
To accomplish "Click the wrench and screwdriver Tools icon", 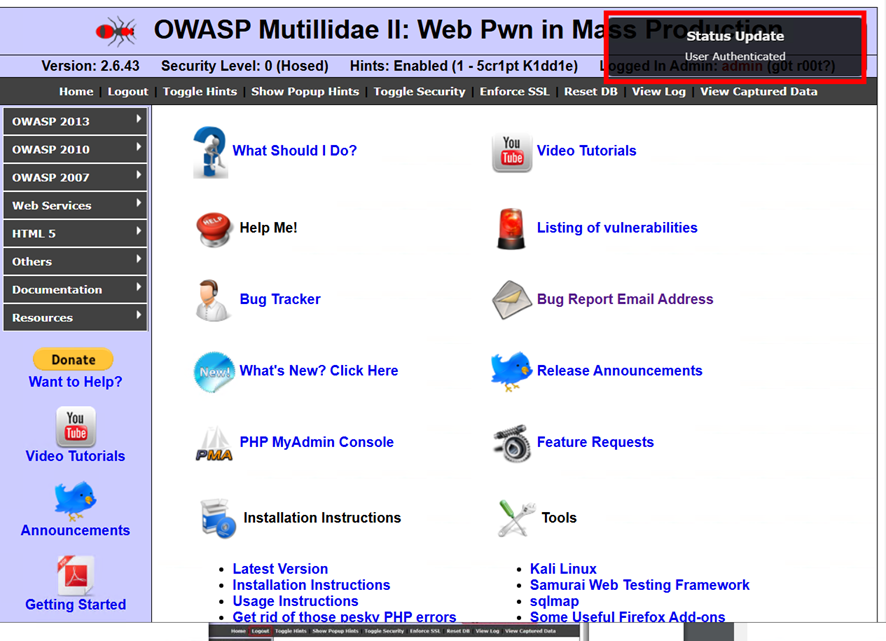I will 516,518.
